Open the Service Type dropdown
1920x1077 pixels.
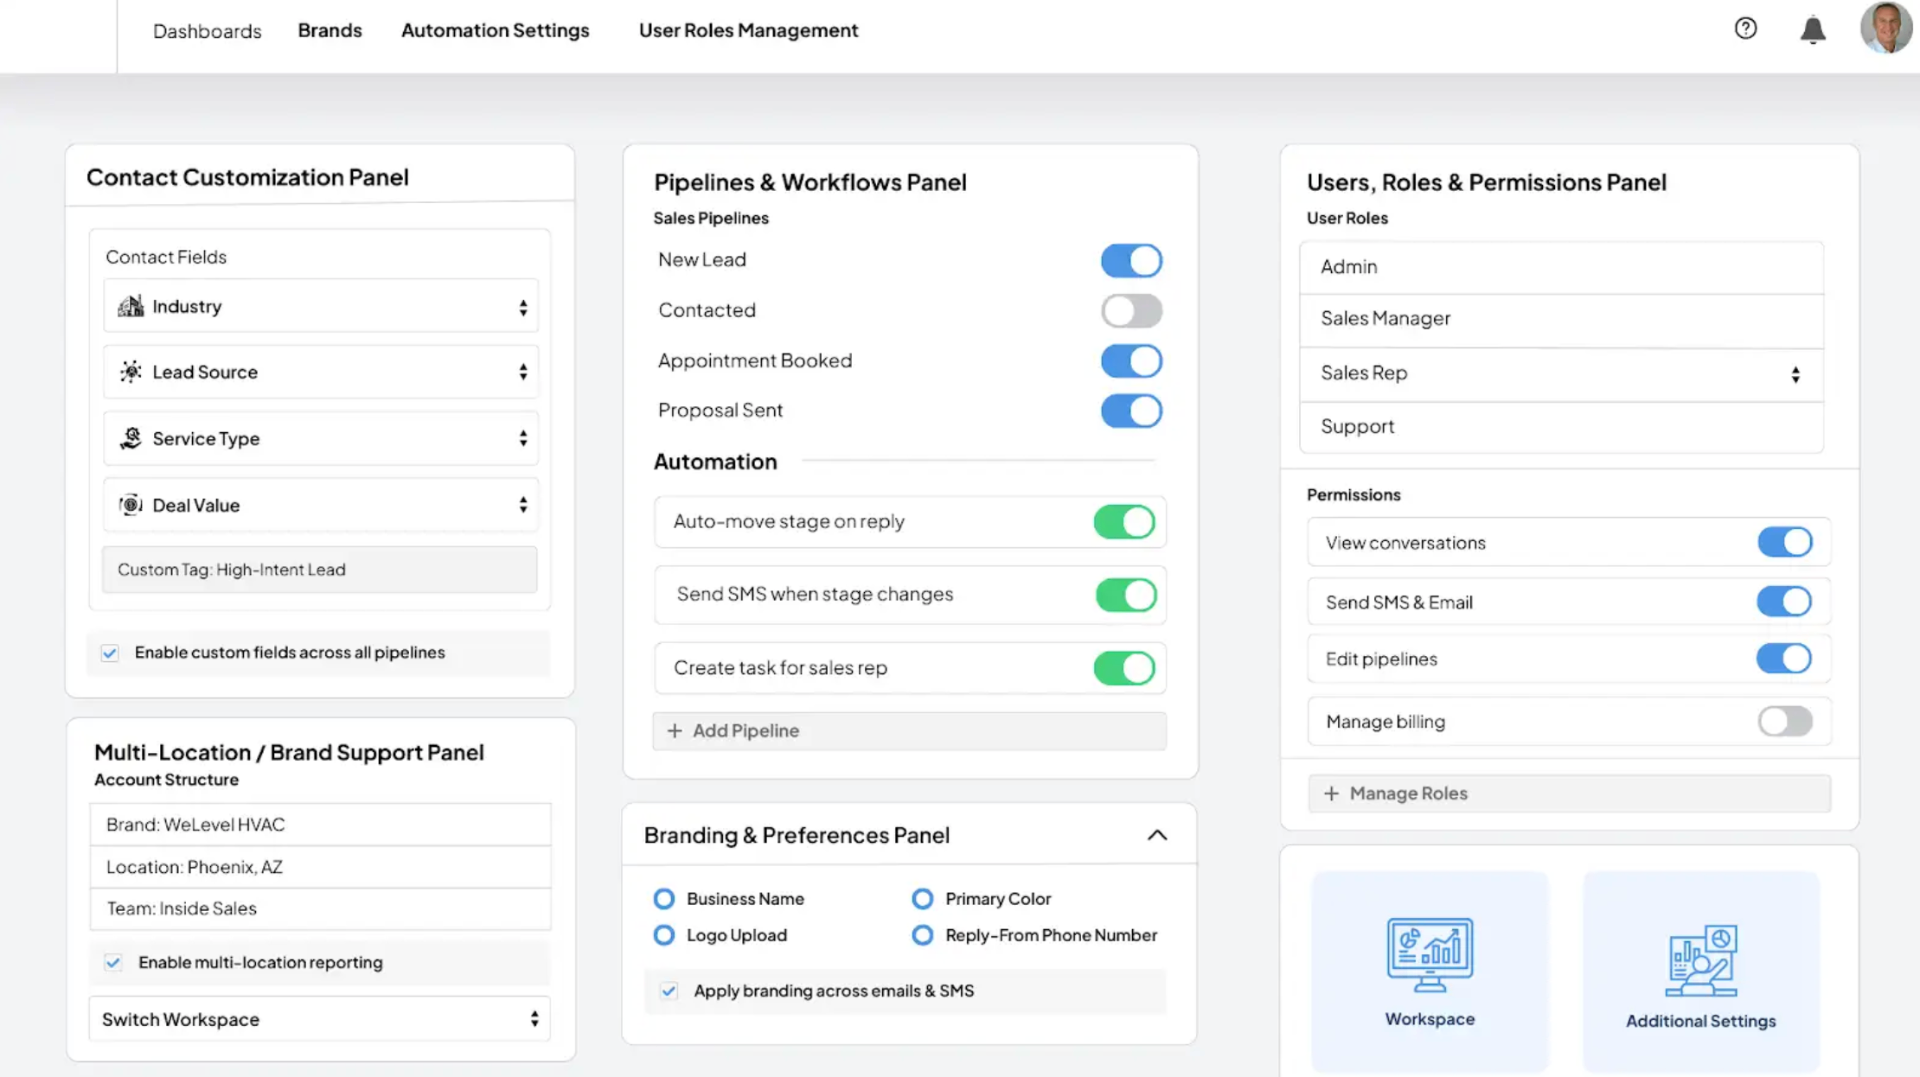click(x=321, y=438)
